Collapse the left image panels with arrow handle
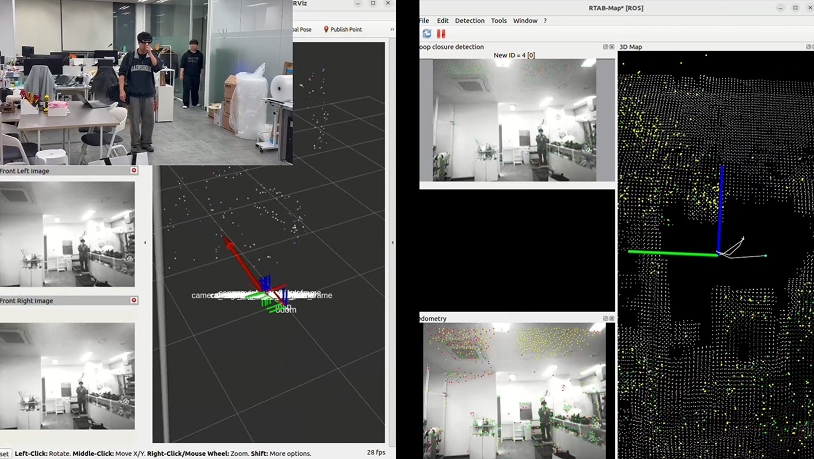Screen dimensions: 814x459 tap(145, 242)
